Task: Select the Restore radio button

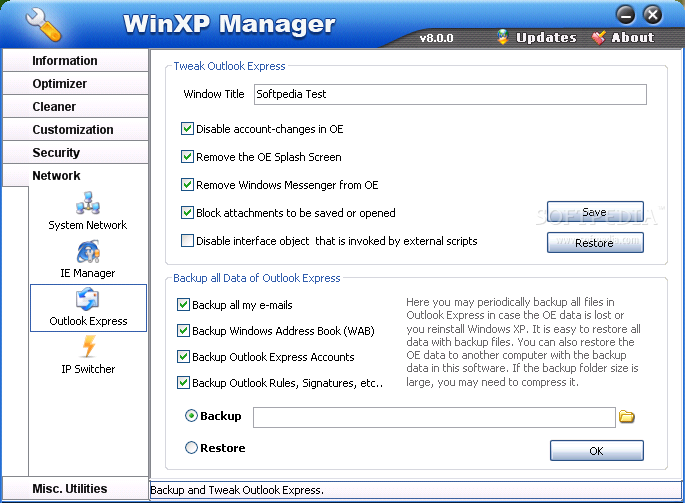Action: (x=191, y=447)
